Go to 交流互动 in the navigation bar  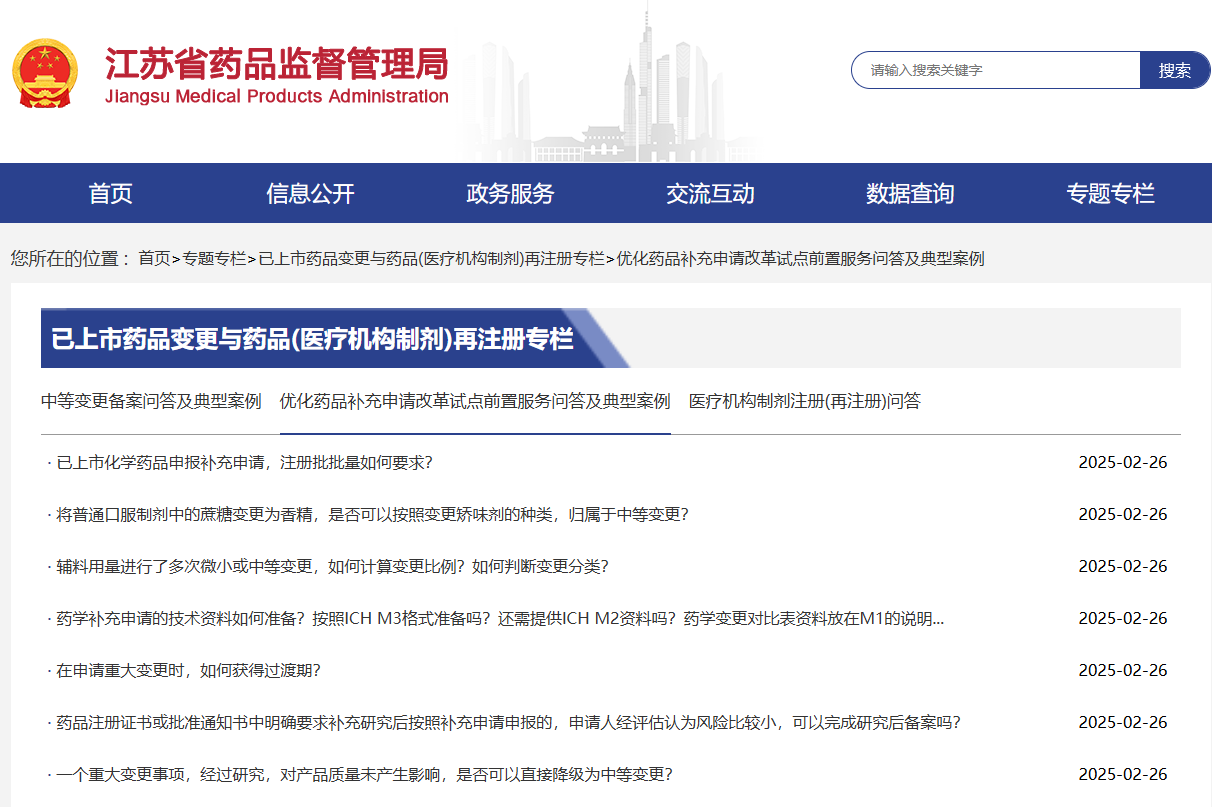[x=710, y=194]
